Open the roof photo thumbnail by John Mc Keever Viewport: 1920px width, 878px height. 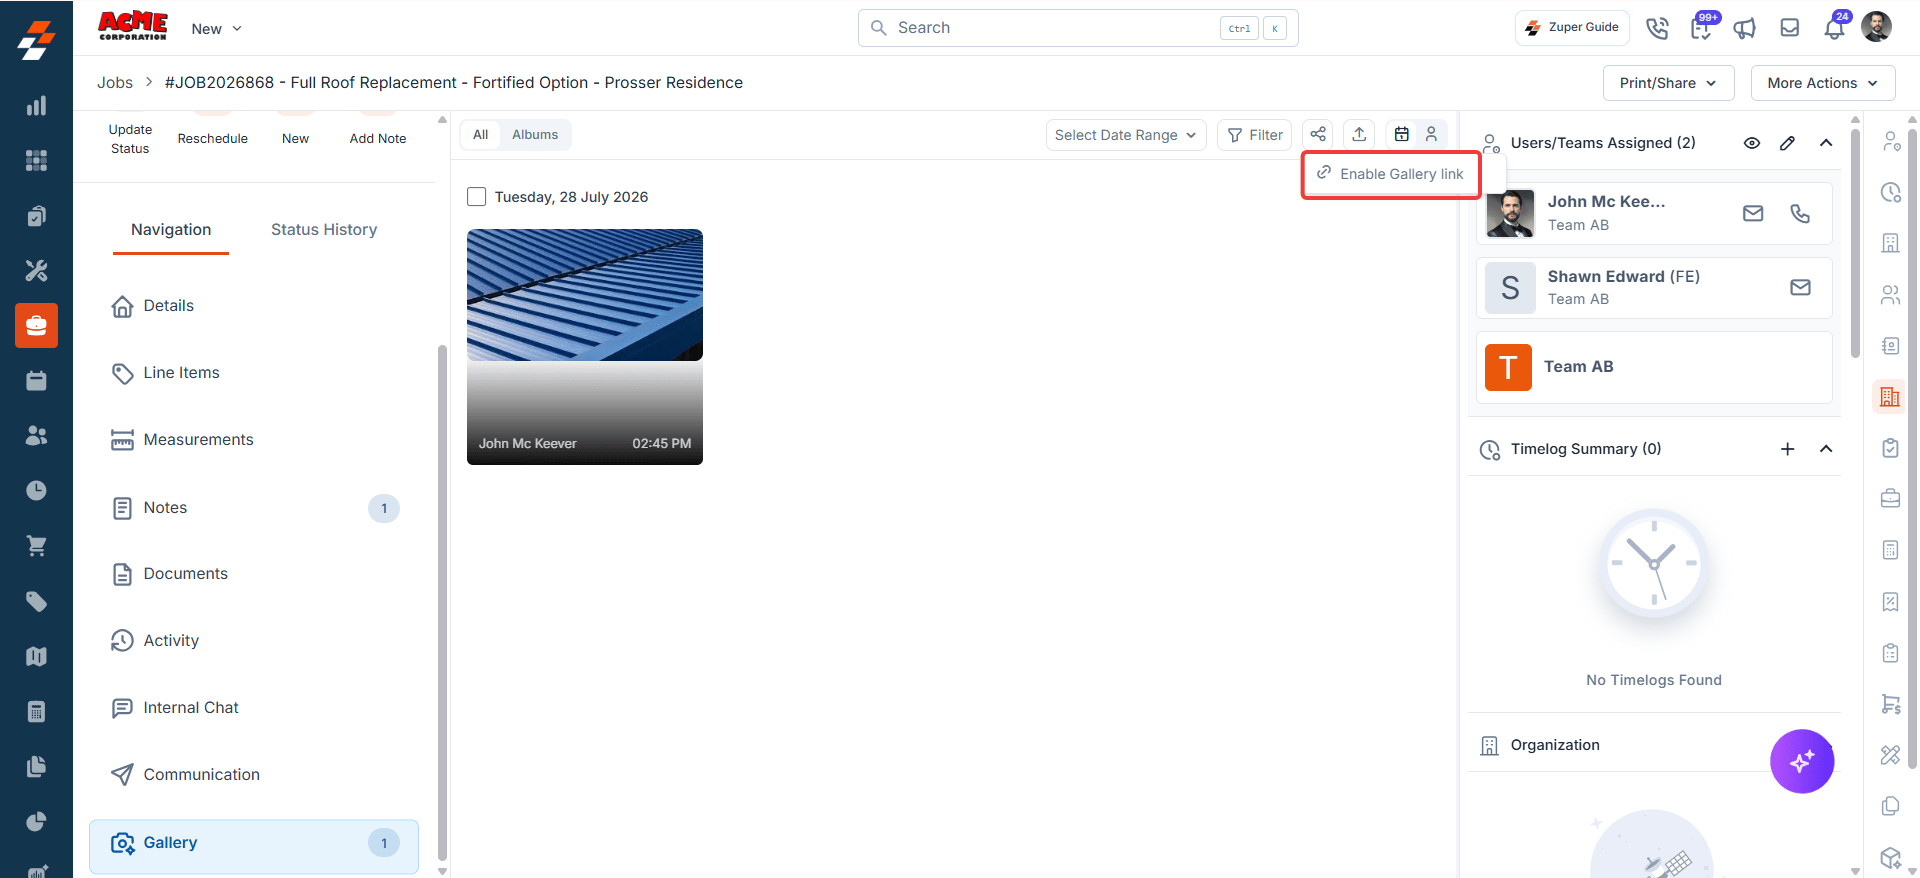point(585,347)
